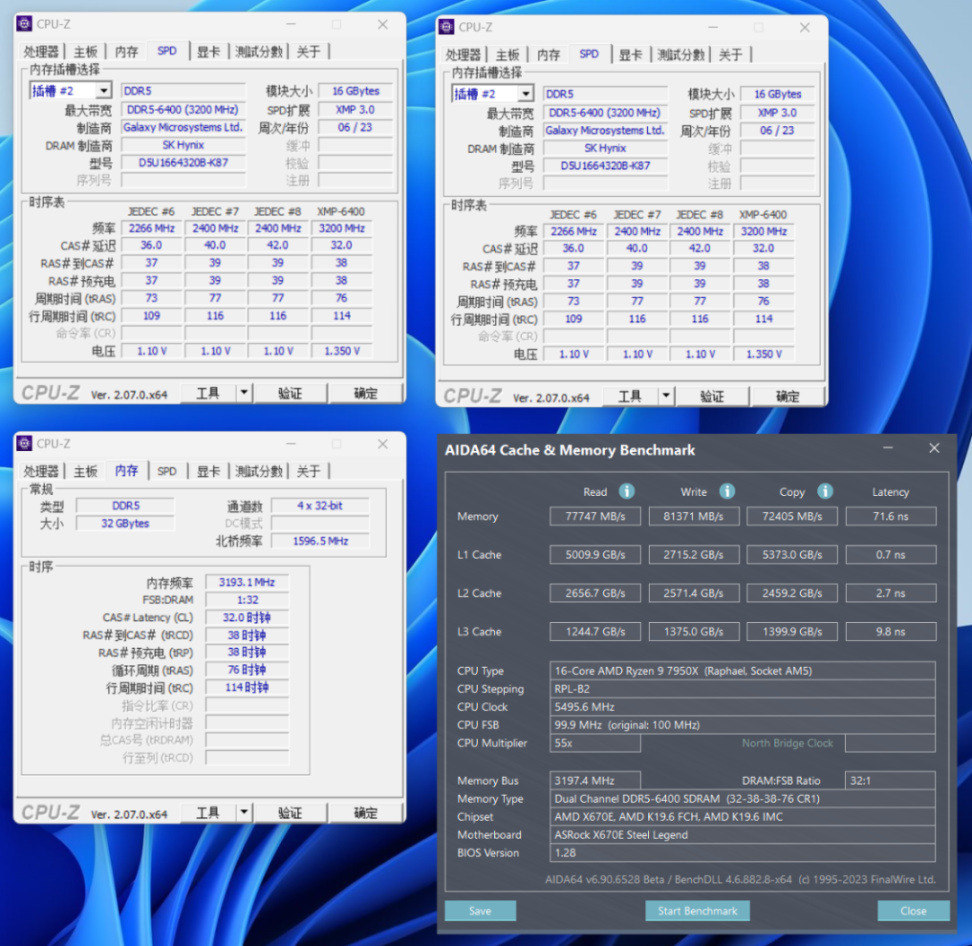Click CPU-Z app icon in top-left window
The image size is (972, 946).
point(24,24)
